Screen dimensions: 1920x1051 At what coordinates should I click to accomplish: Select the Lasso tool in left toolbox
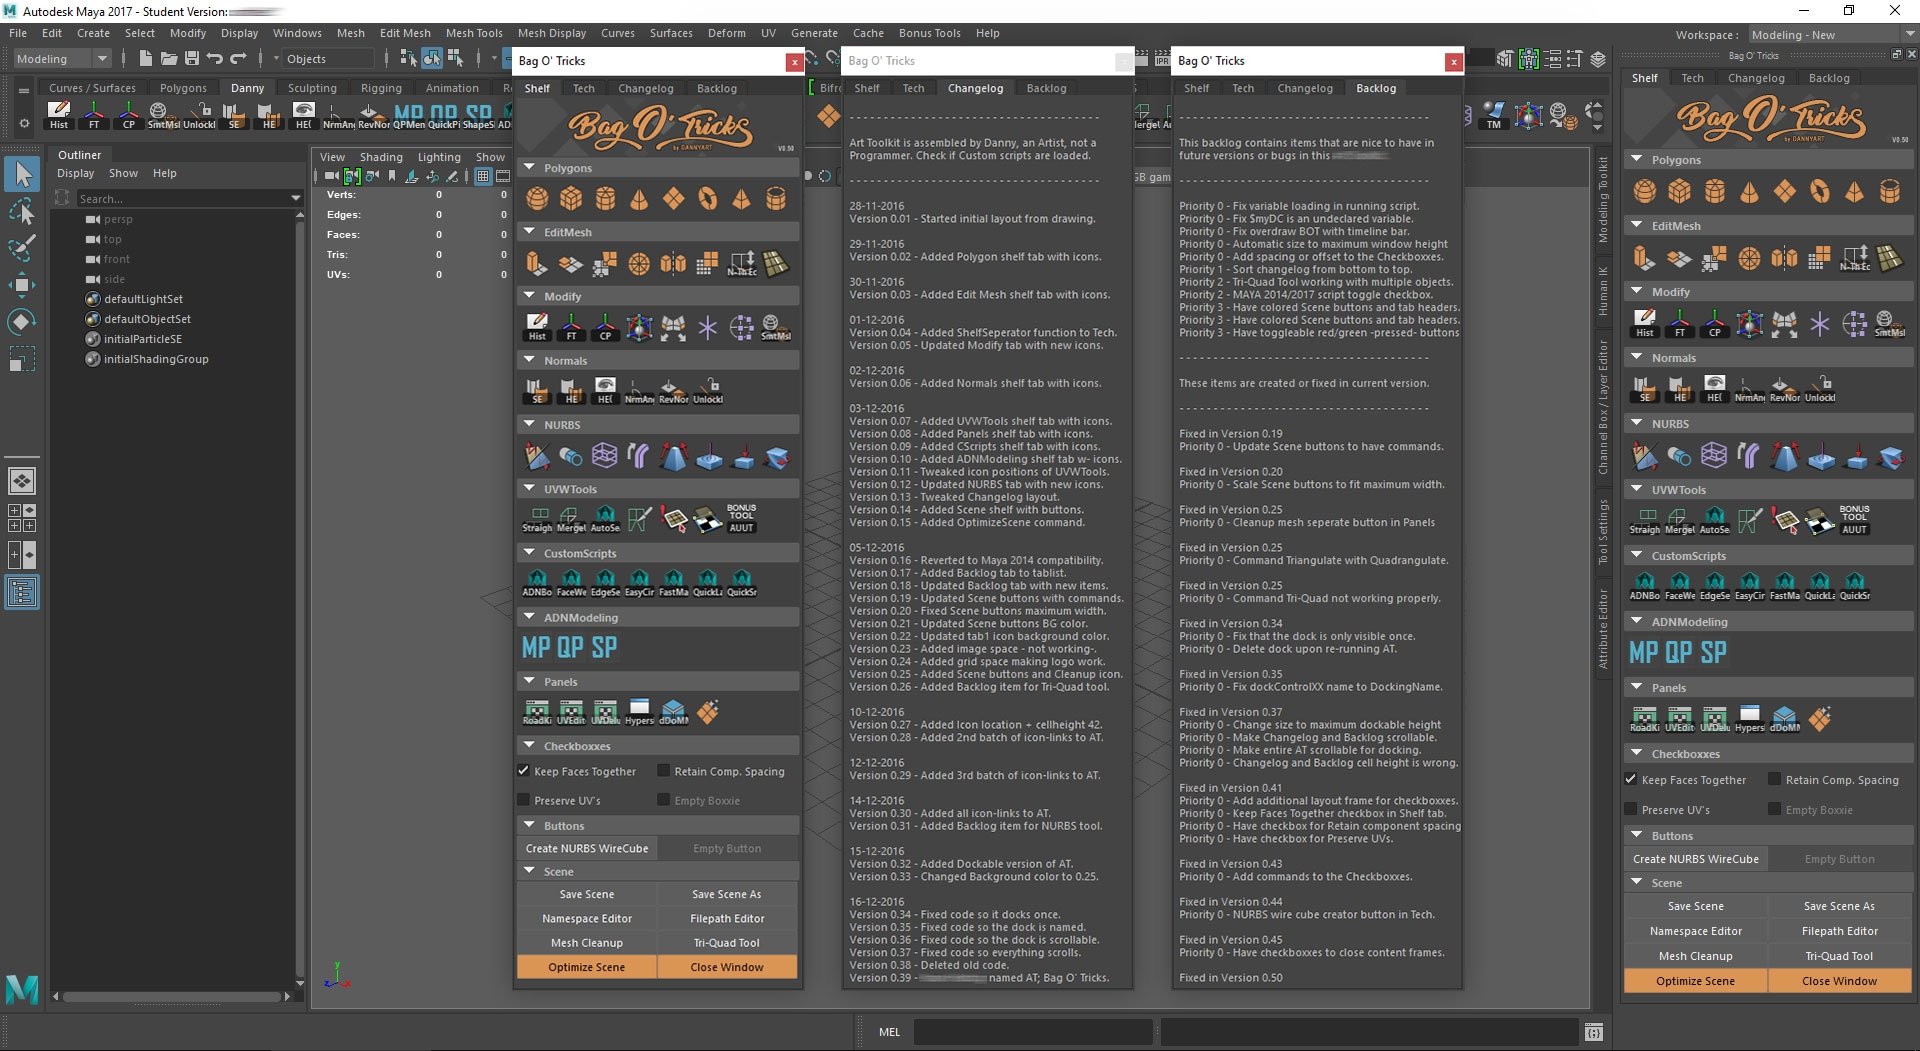click(x=22, y=212)
